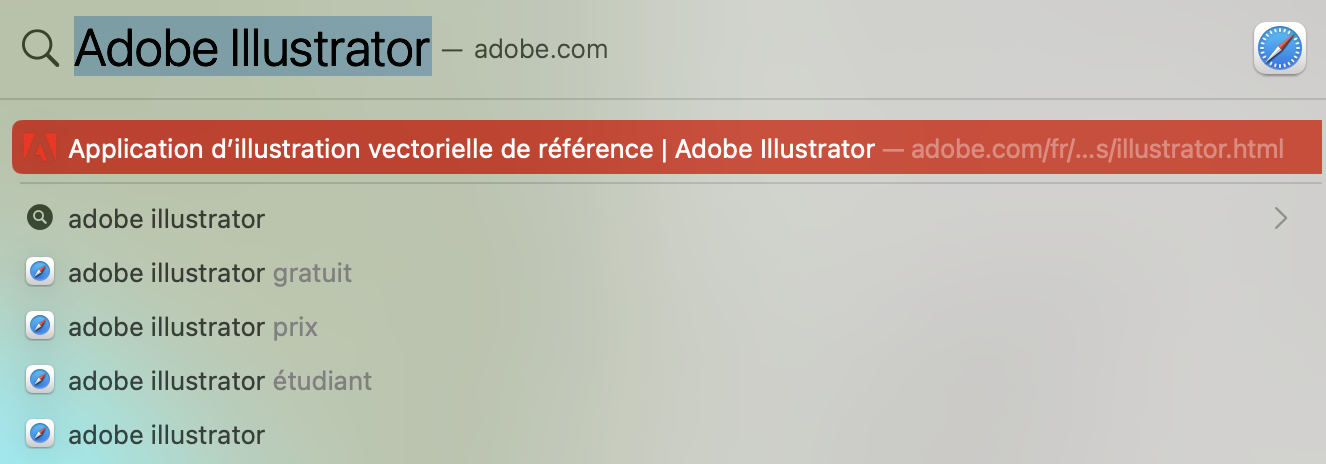The image size is (1326, 464).
Task: Click the adobe.com completion in the search bar
Action: click(540, 49)
